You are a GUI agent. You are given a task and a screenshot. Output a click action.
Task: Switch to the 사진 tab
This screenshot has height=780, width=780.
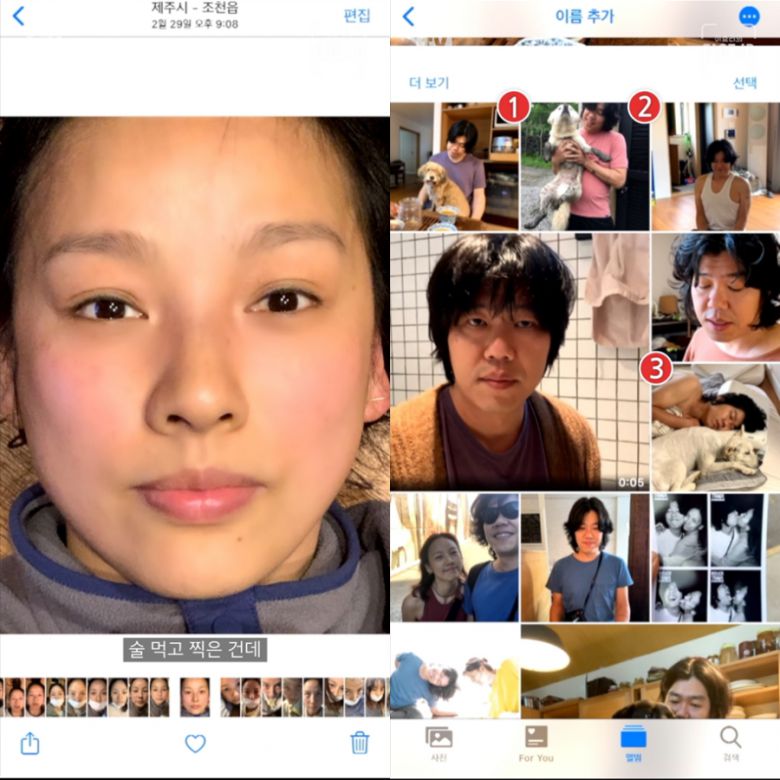(439, 744)
